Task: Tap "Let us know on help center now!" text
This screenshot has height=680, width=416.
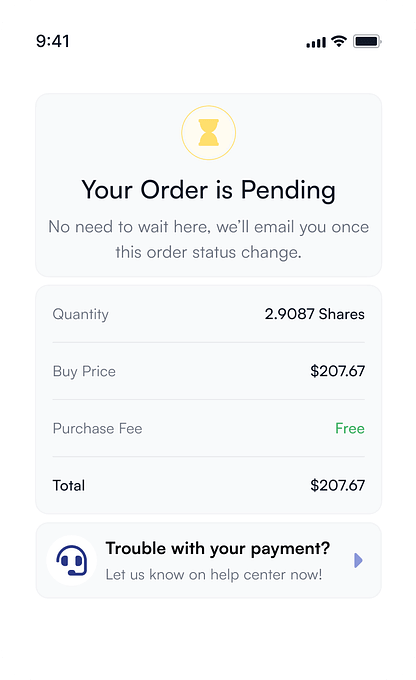Action: coord(214,575)
